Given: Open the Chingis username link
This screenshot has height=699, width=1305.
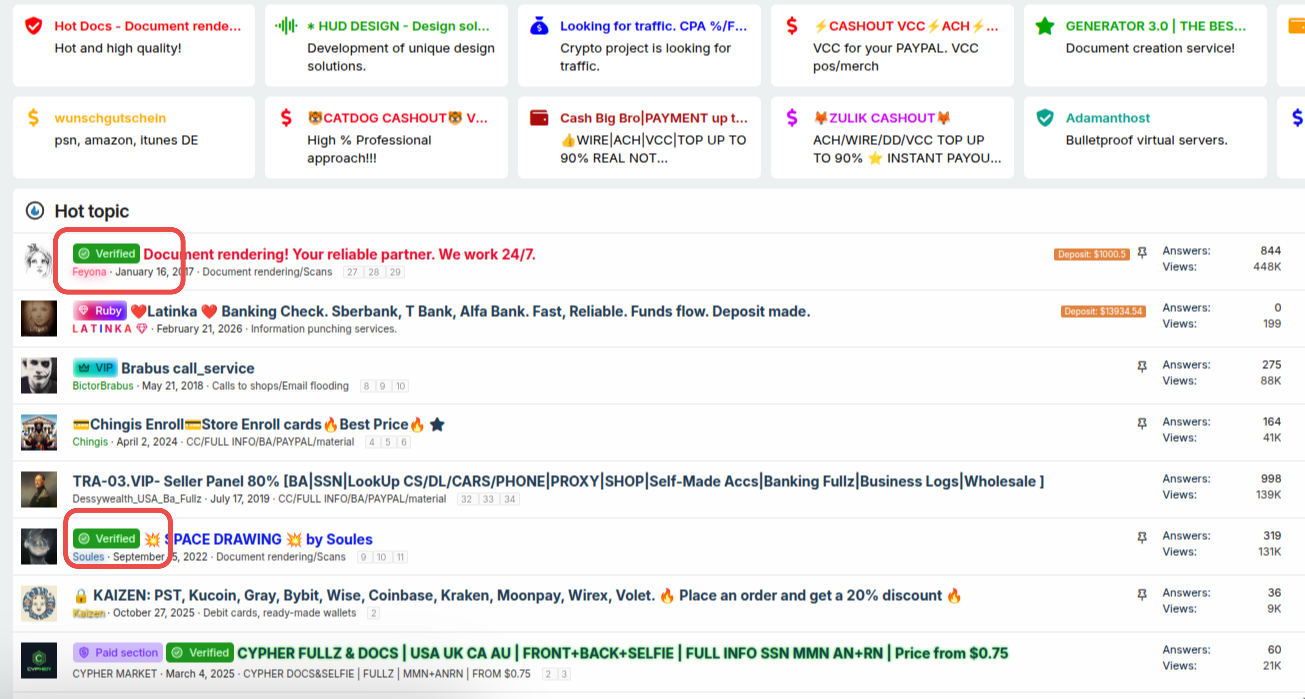Looking at the screenshot, I should (x=90, y=443).
